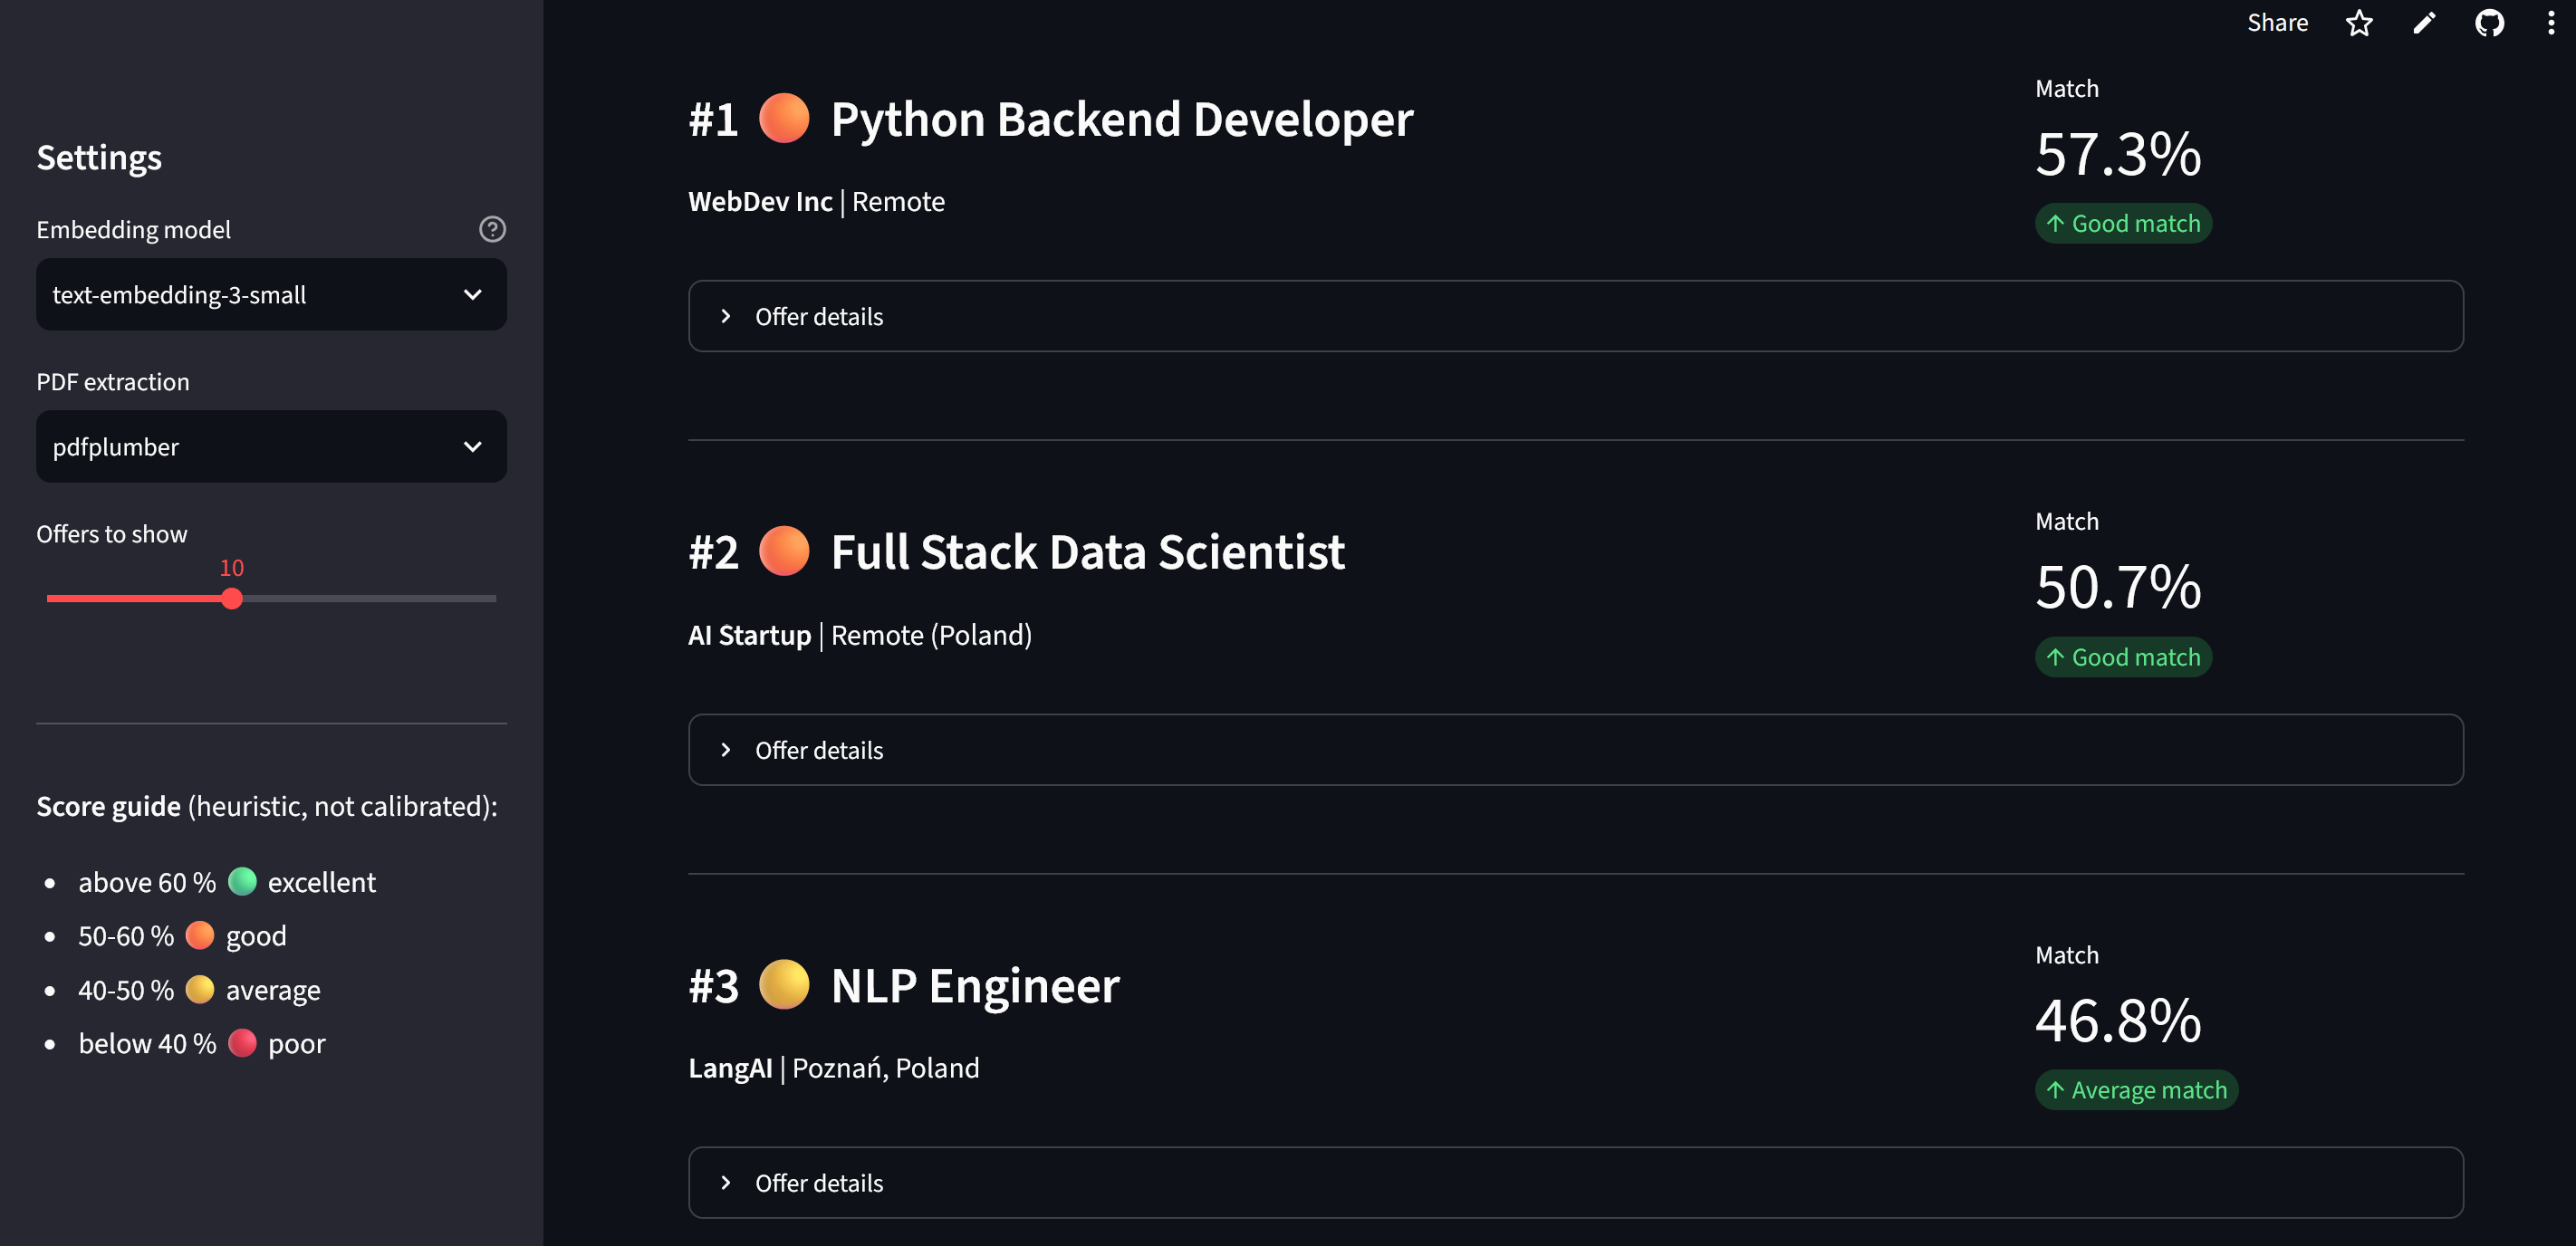Open the GitHub repository icon
This screenshot has width=2576, height=1246.
click(2489, 23)
